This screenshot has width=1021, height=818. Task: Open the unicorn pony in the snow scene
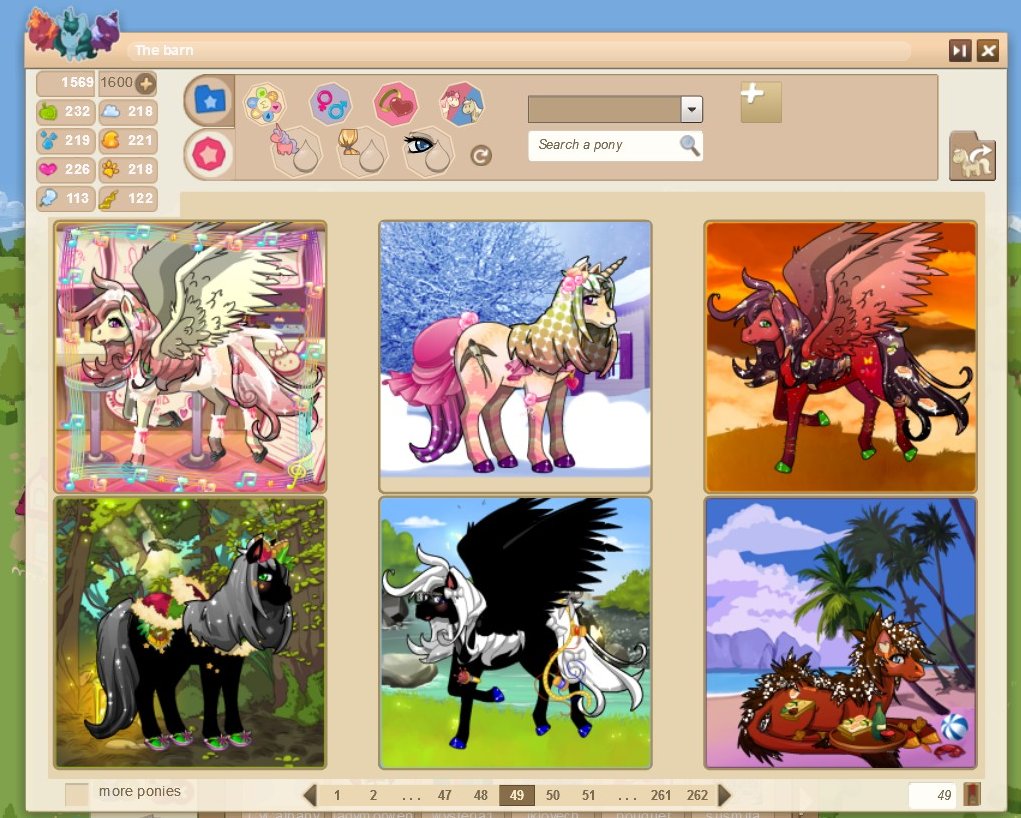[515, 357]
